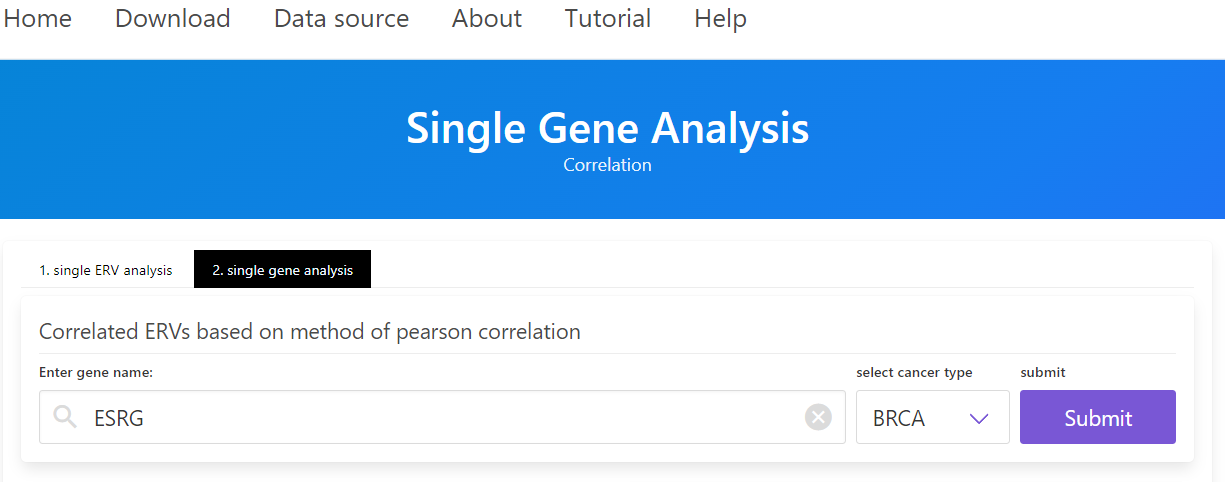
Task: Navigate to Data source page
Action: coord(341,19)
